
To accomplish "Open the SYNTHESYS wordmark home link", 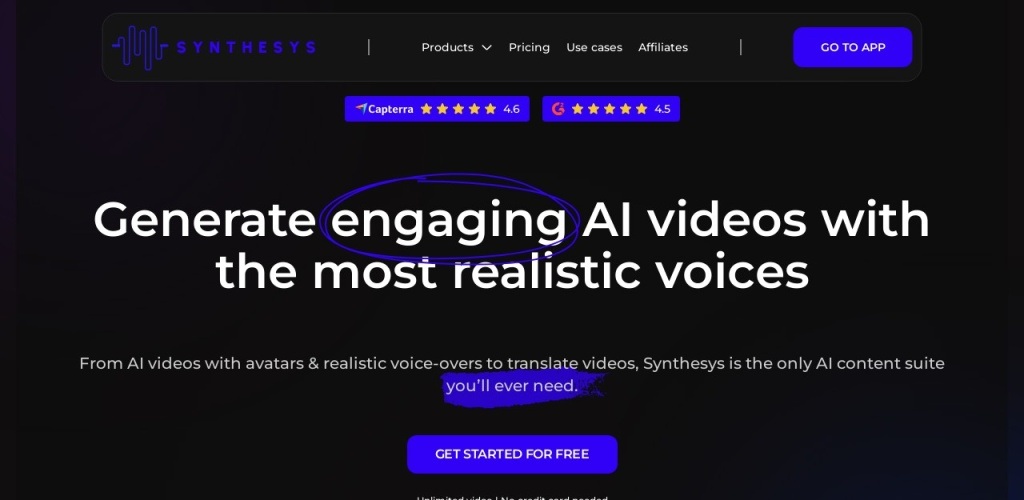I will click(x=246, y=48).
